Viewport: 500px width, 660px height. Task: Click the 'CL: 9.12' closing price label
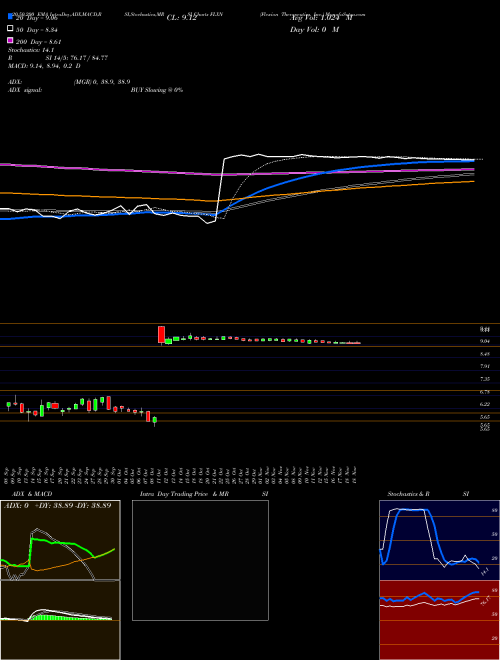point(181,18)
